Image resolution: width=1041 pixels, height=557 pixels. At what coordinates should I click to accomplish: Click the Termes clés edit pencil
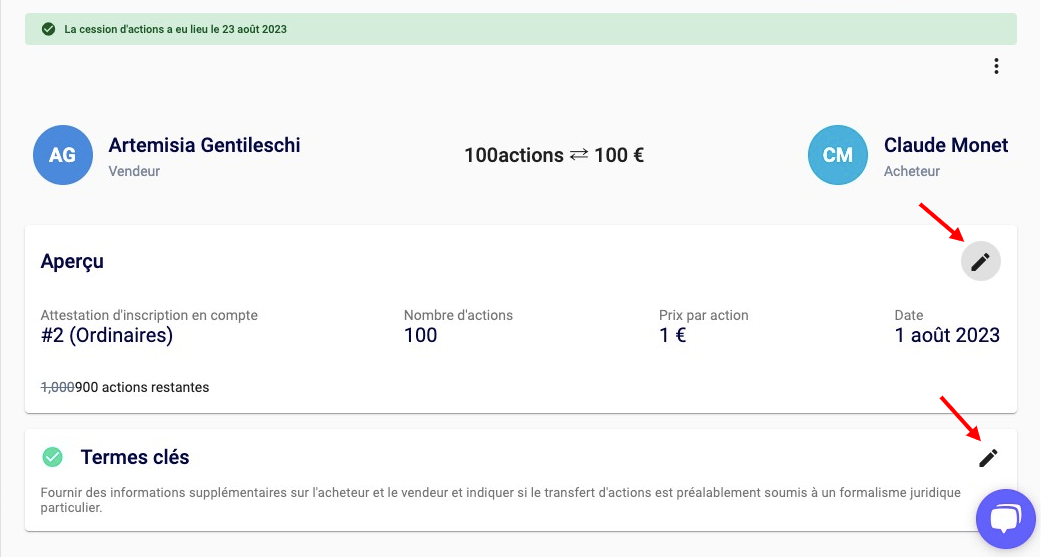coord(988,457)
